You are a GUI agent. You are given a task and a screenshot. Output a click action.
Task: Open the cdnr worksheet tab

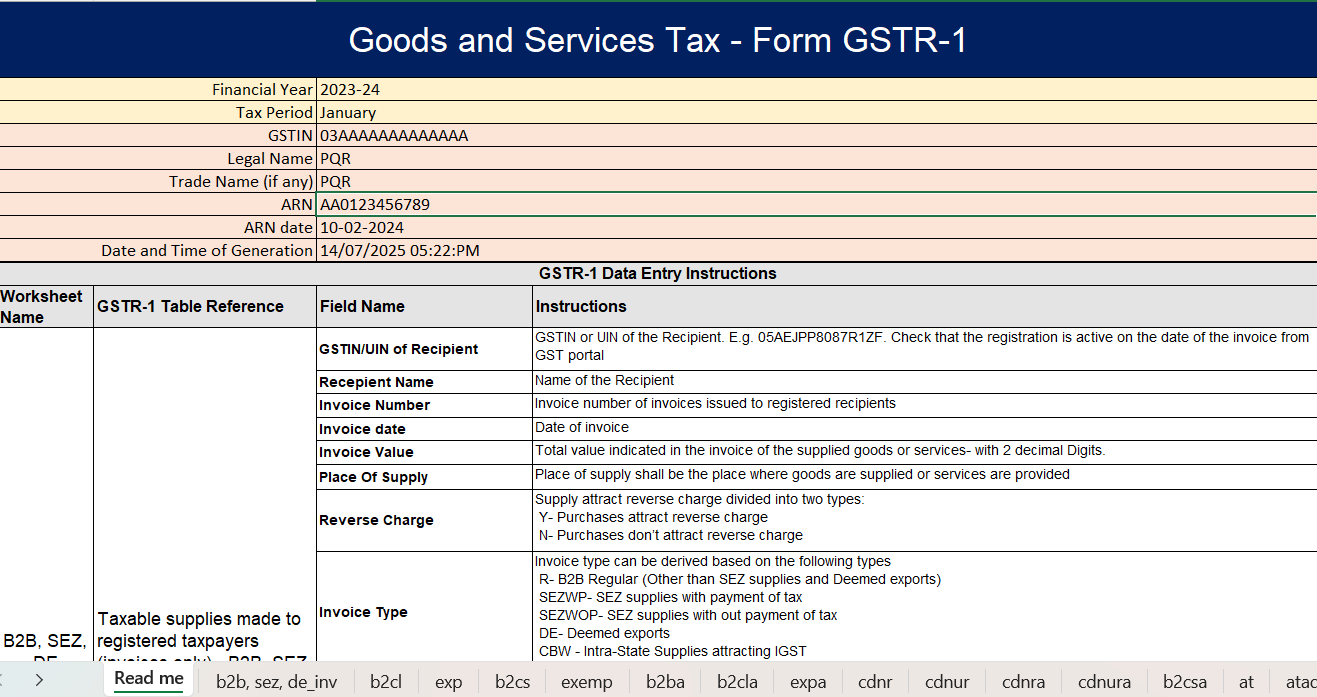[874, 681]
